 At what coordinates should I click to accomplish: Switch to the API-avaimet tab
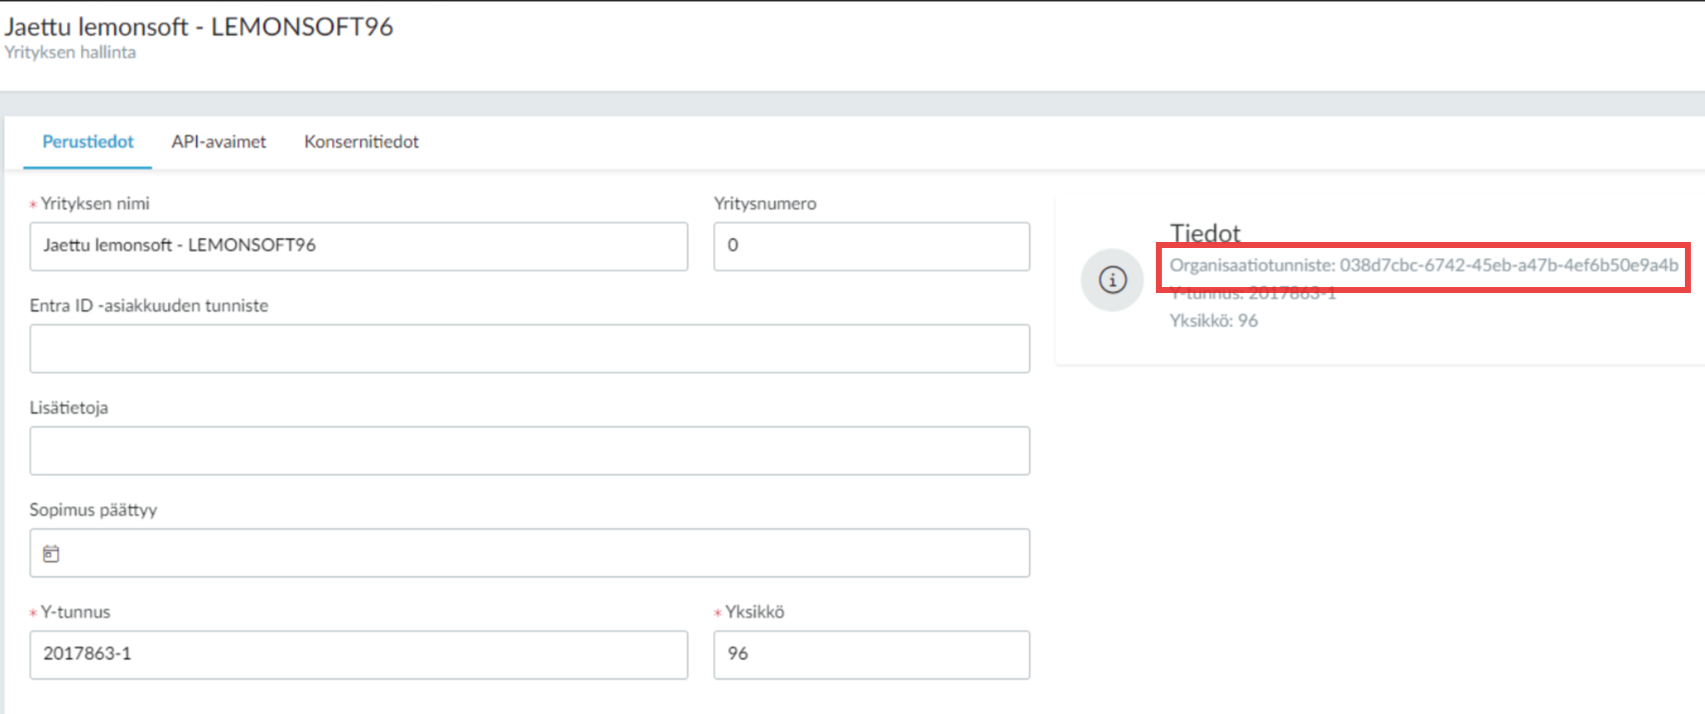218,142
